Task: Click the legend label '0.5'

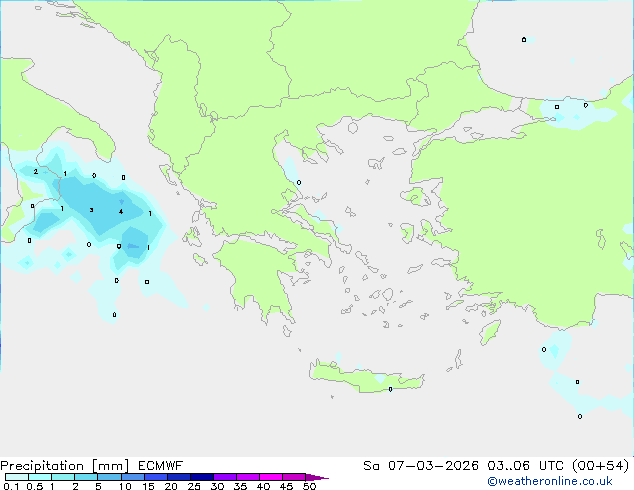Action: pos(35,486)
